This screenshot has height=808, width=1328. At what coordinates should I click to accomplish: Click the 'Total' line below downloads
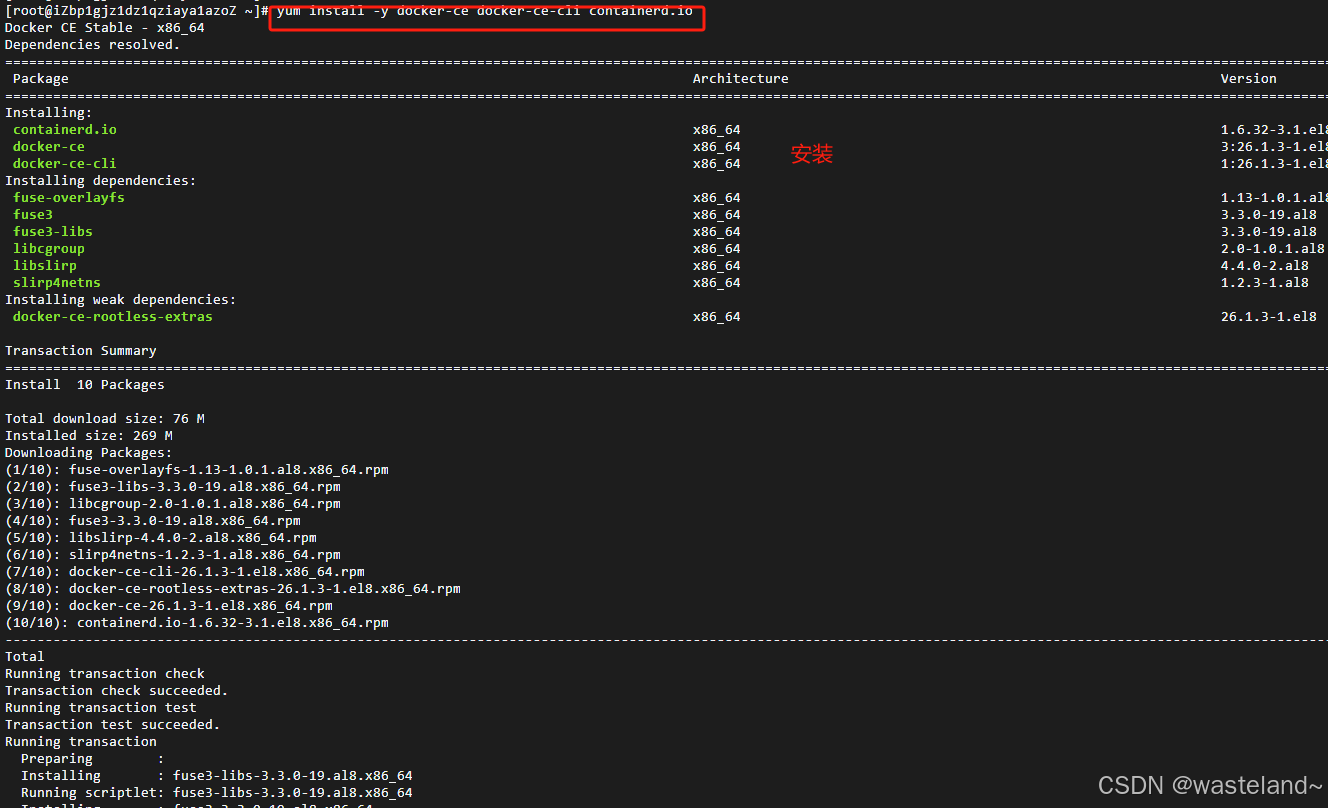coord(25,657)
